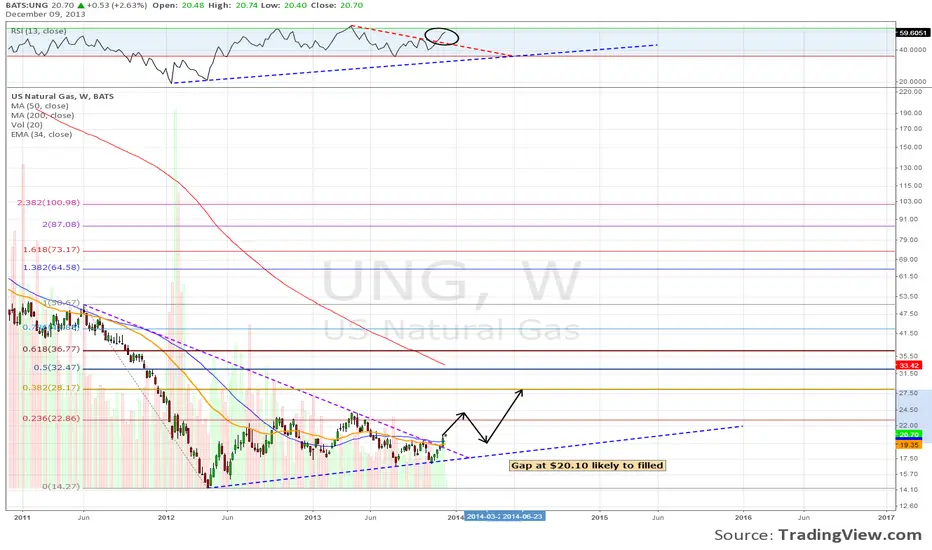Click the 20.0000 RSI axis label
This screenshot has height=550, width=932.
click(x=912, y=81)
